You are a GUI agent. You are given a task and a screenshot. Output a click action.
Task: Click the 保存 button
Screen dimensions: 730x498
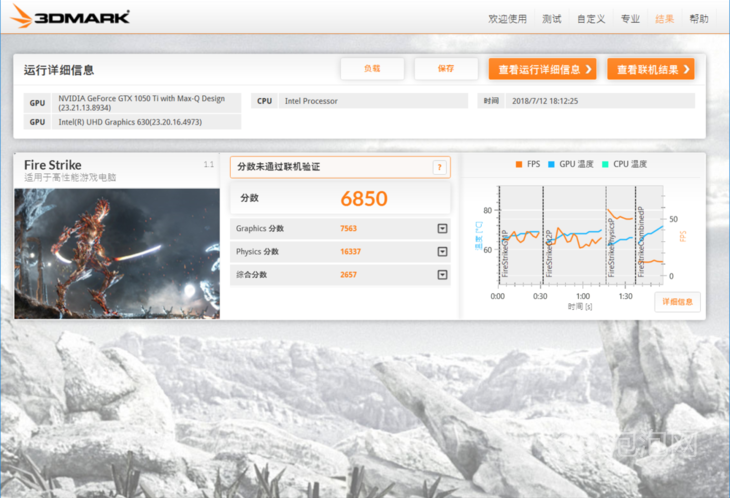446,69
